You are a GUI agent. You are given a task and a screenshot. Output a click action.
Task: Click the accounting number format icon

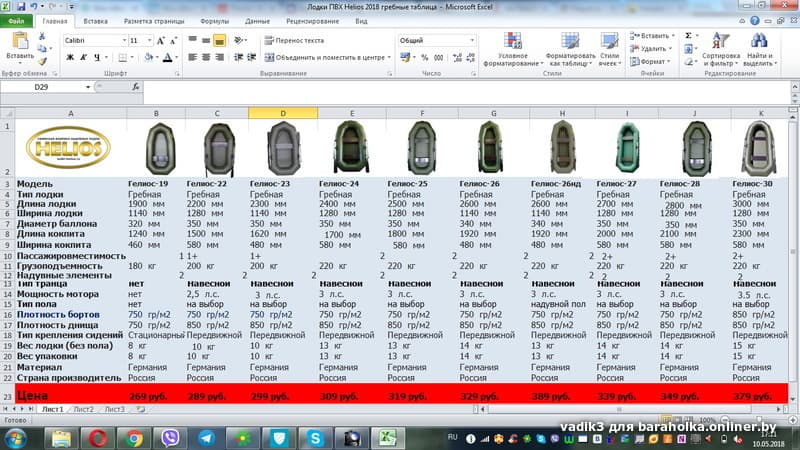405,57
